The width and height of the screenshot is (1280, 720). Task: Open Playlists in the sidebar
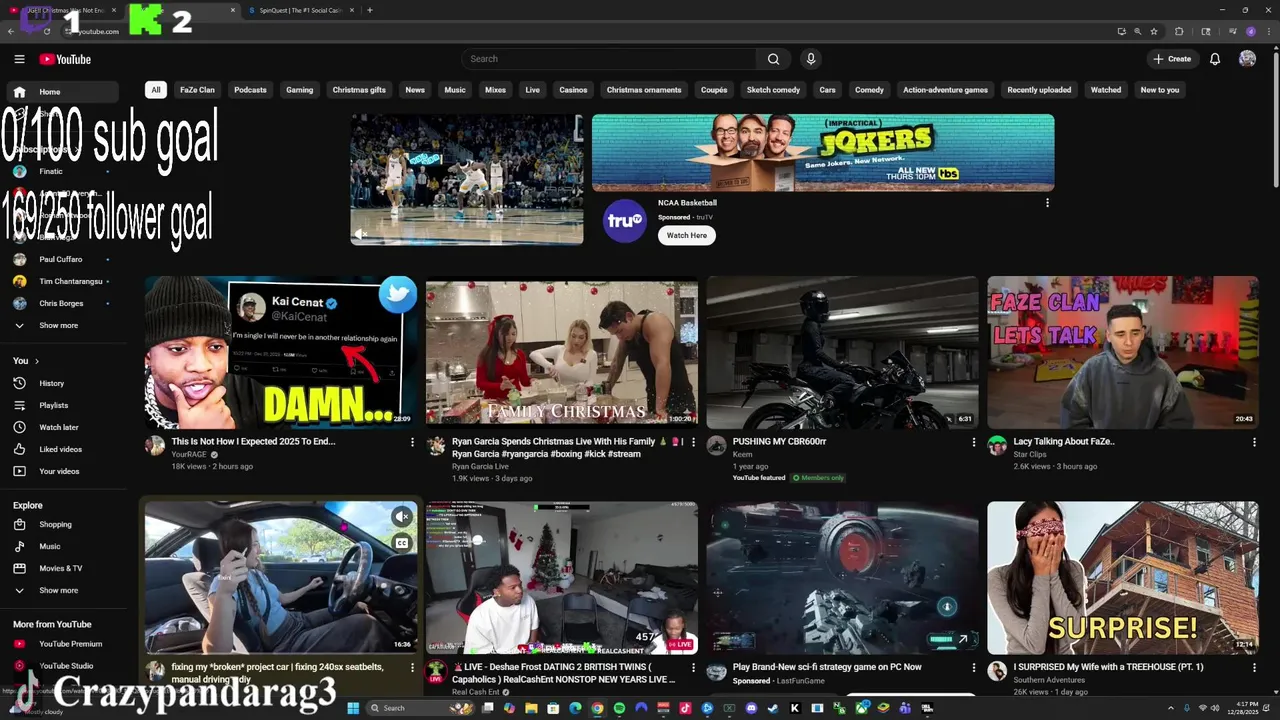(x=64, y=405)
